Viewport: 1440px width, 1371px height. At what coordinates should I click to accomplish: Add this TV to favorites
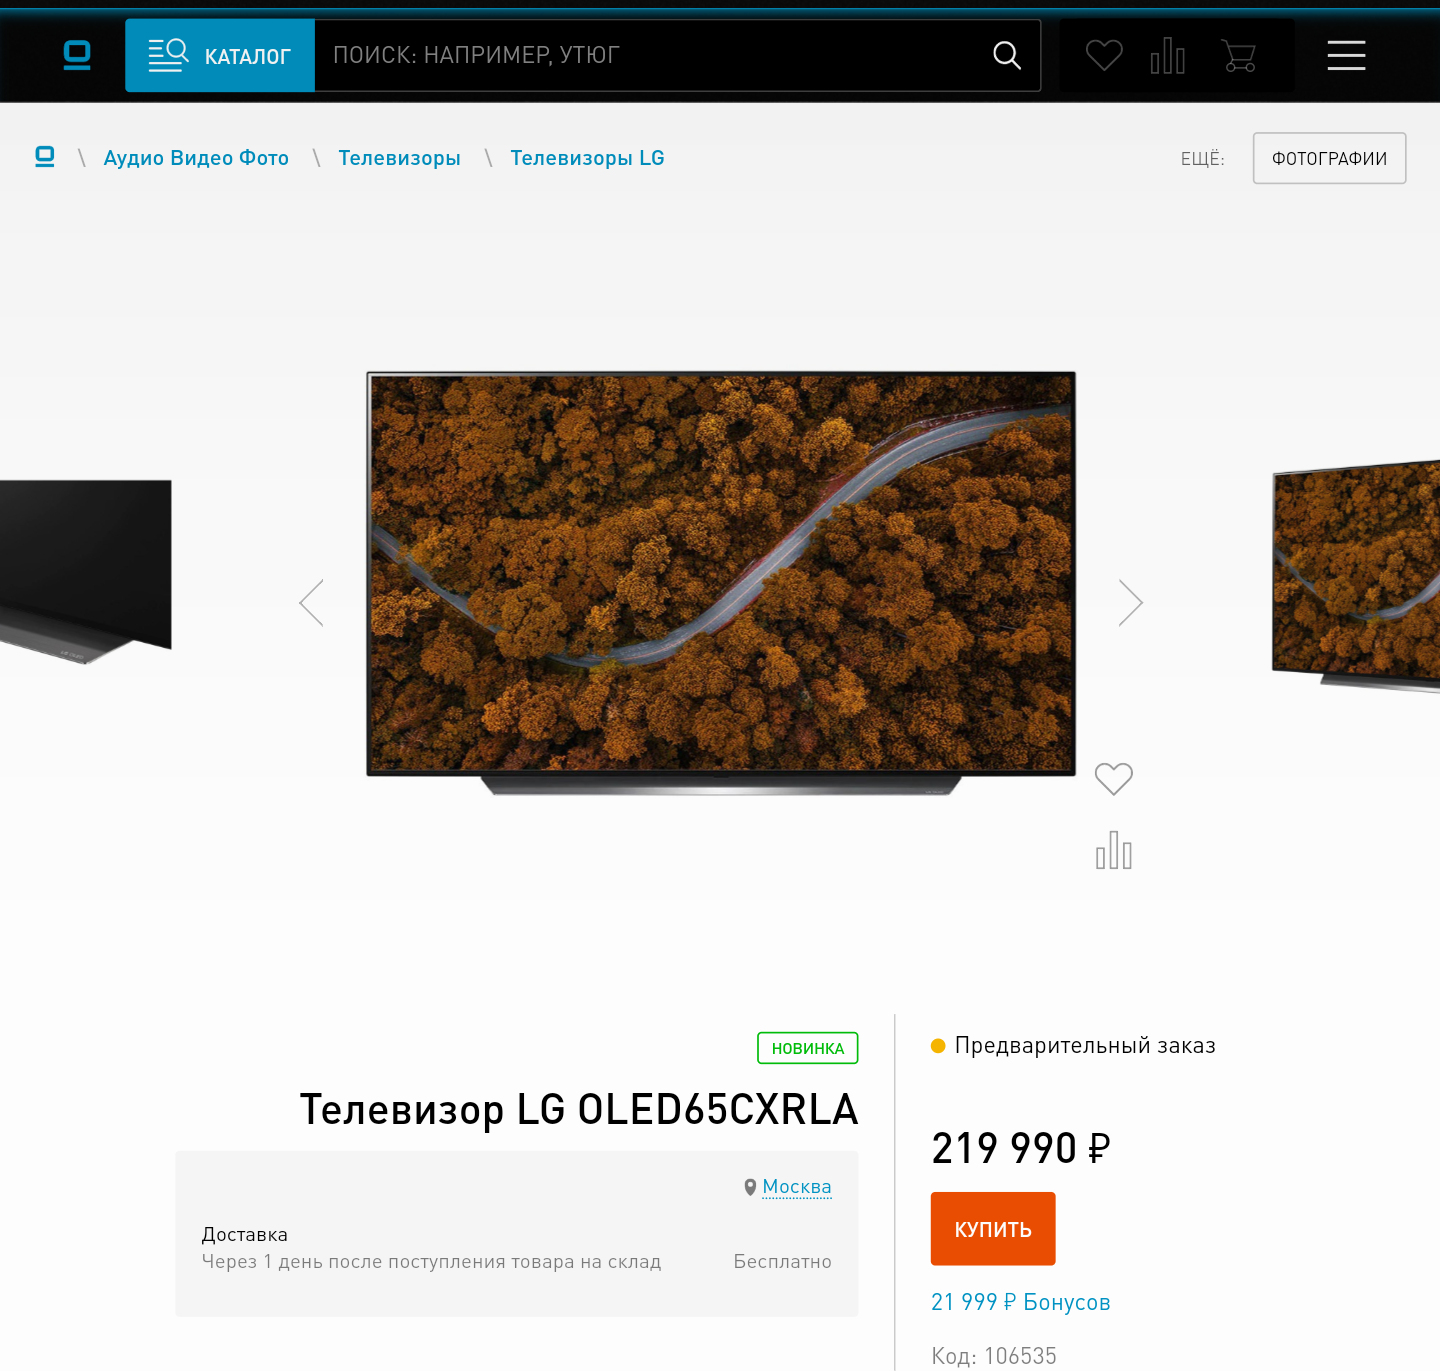(x=1114, y=778)
